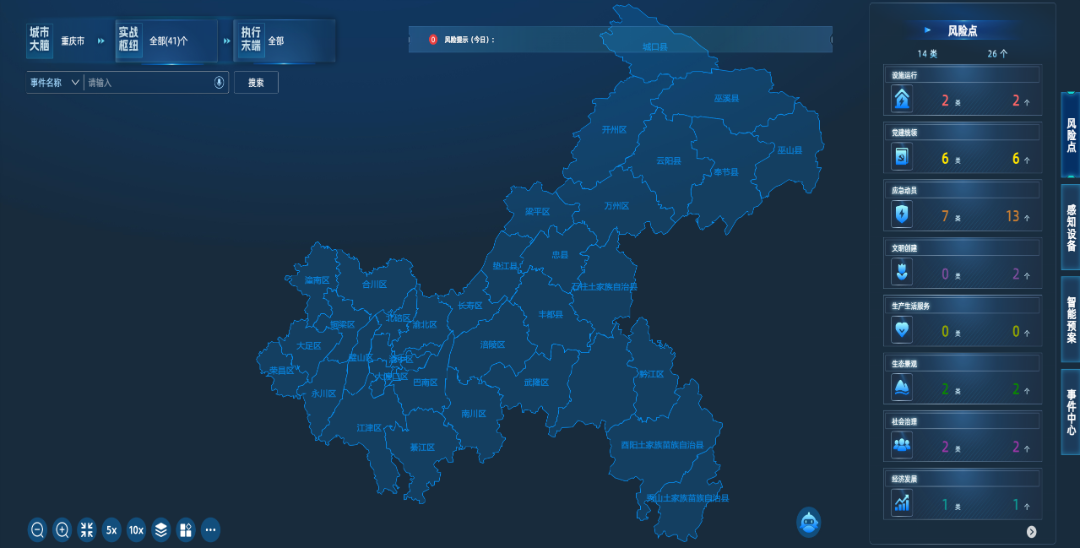1080x548 pixels.
Task: Click the 文明创建 flower icon
Action: click(902, 273)
